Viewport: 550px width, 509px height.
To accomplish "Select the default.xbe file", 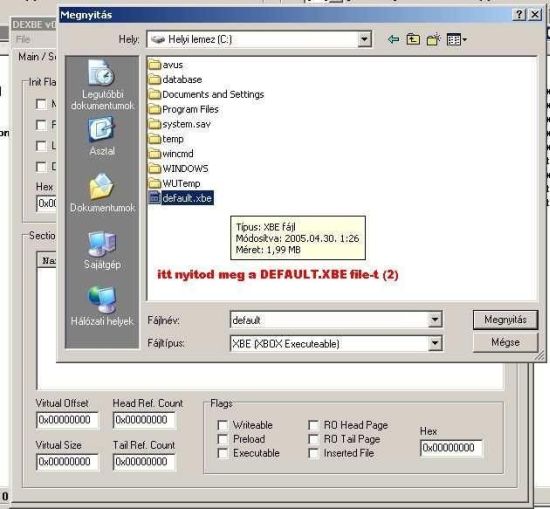I will pos(181,198).
